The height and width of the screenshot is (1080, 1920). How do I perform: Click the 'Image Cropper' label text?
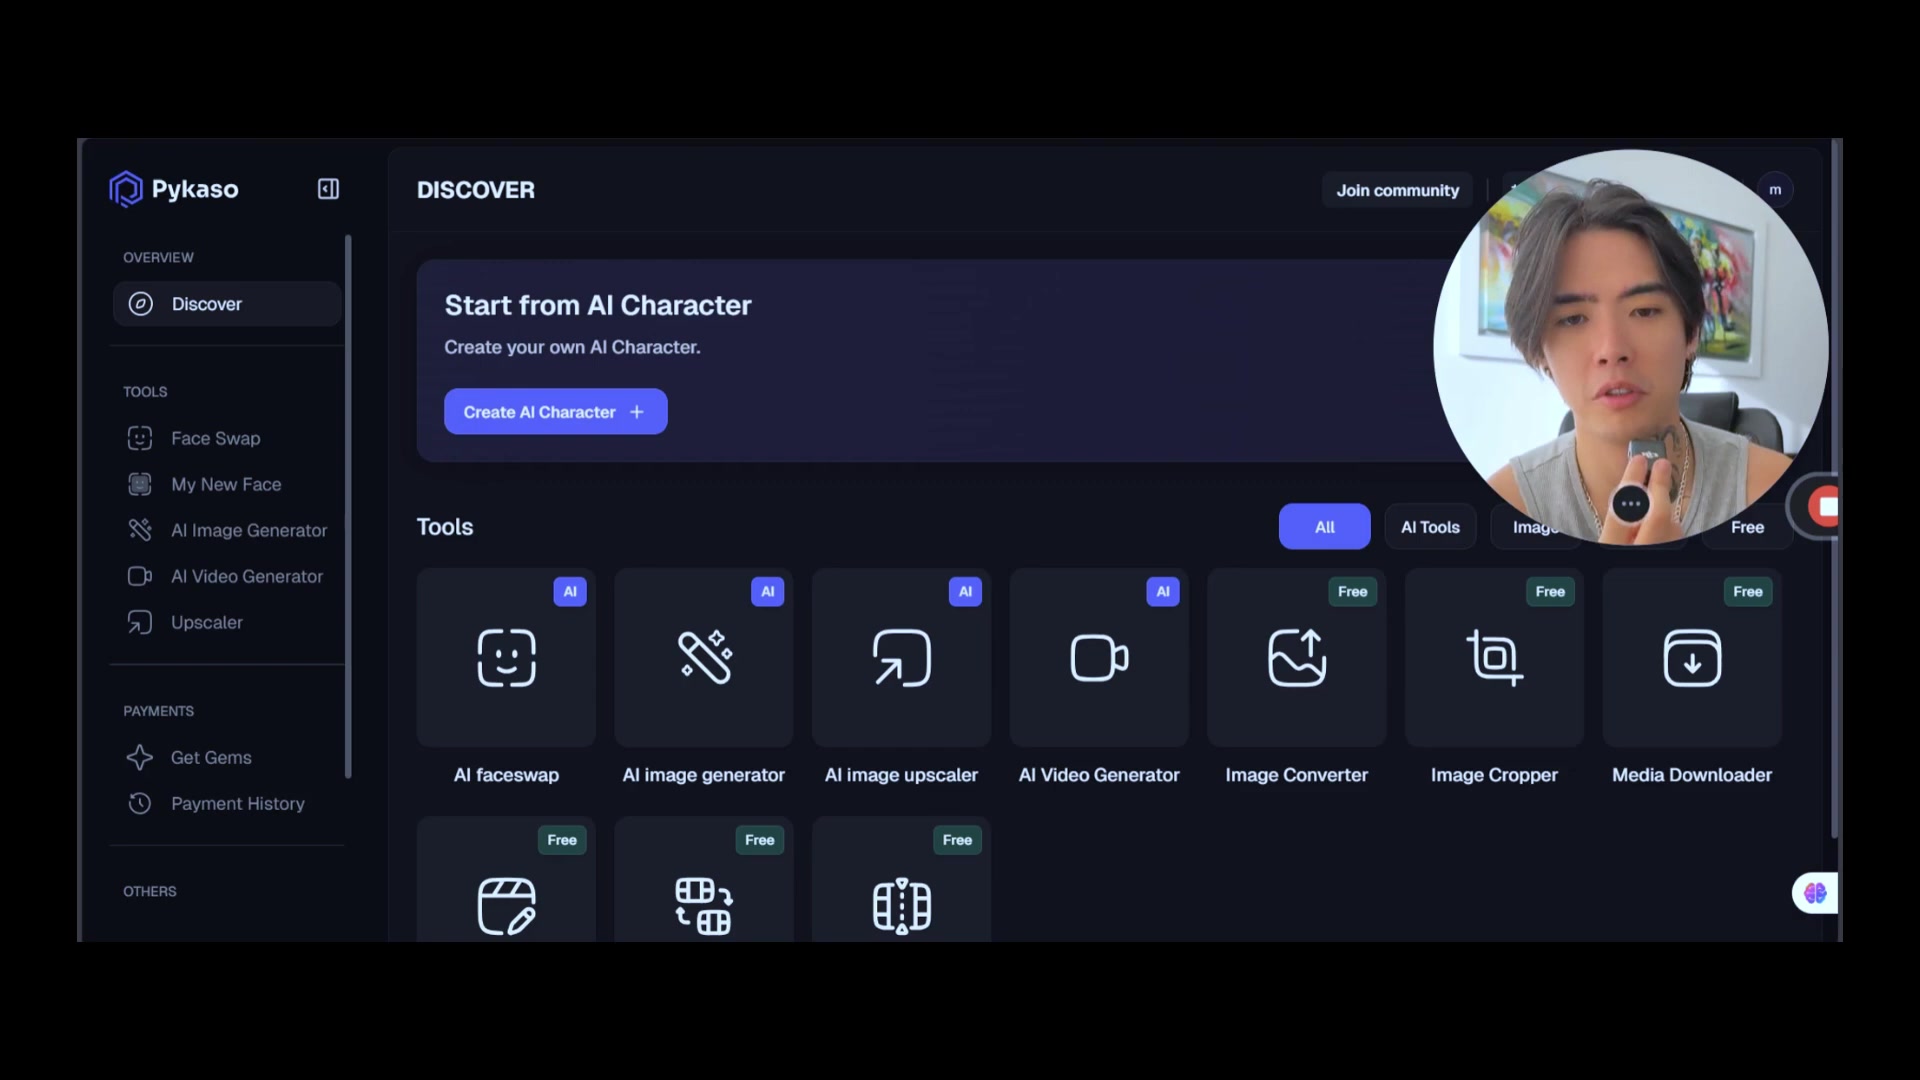[x=1494, y=775]
